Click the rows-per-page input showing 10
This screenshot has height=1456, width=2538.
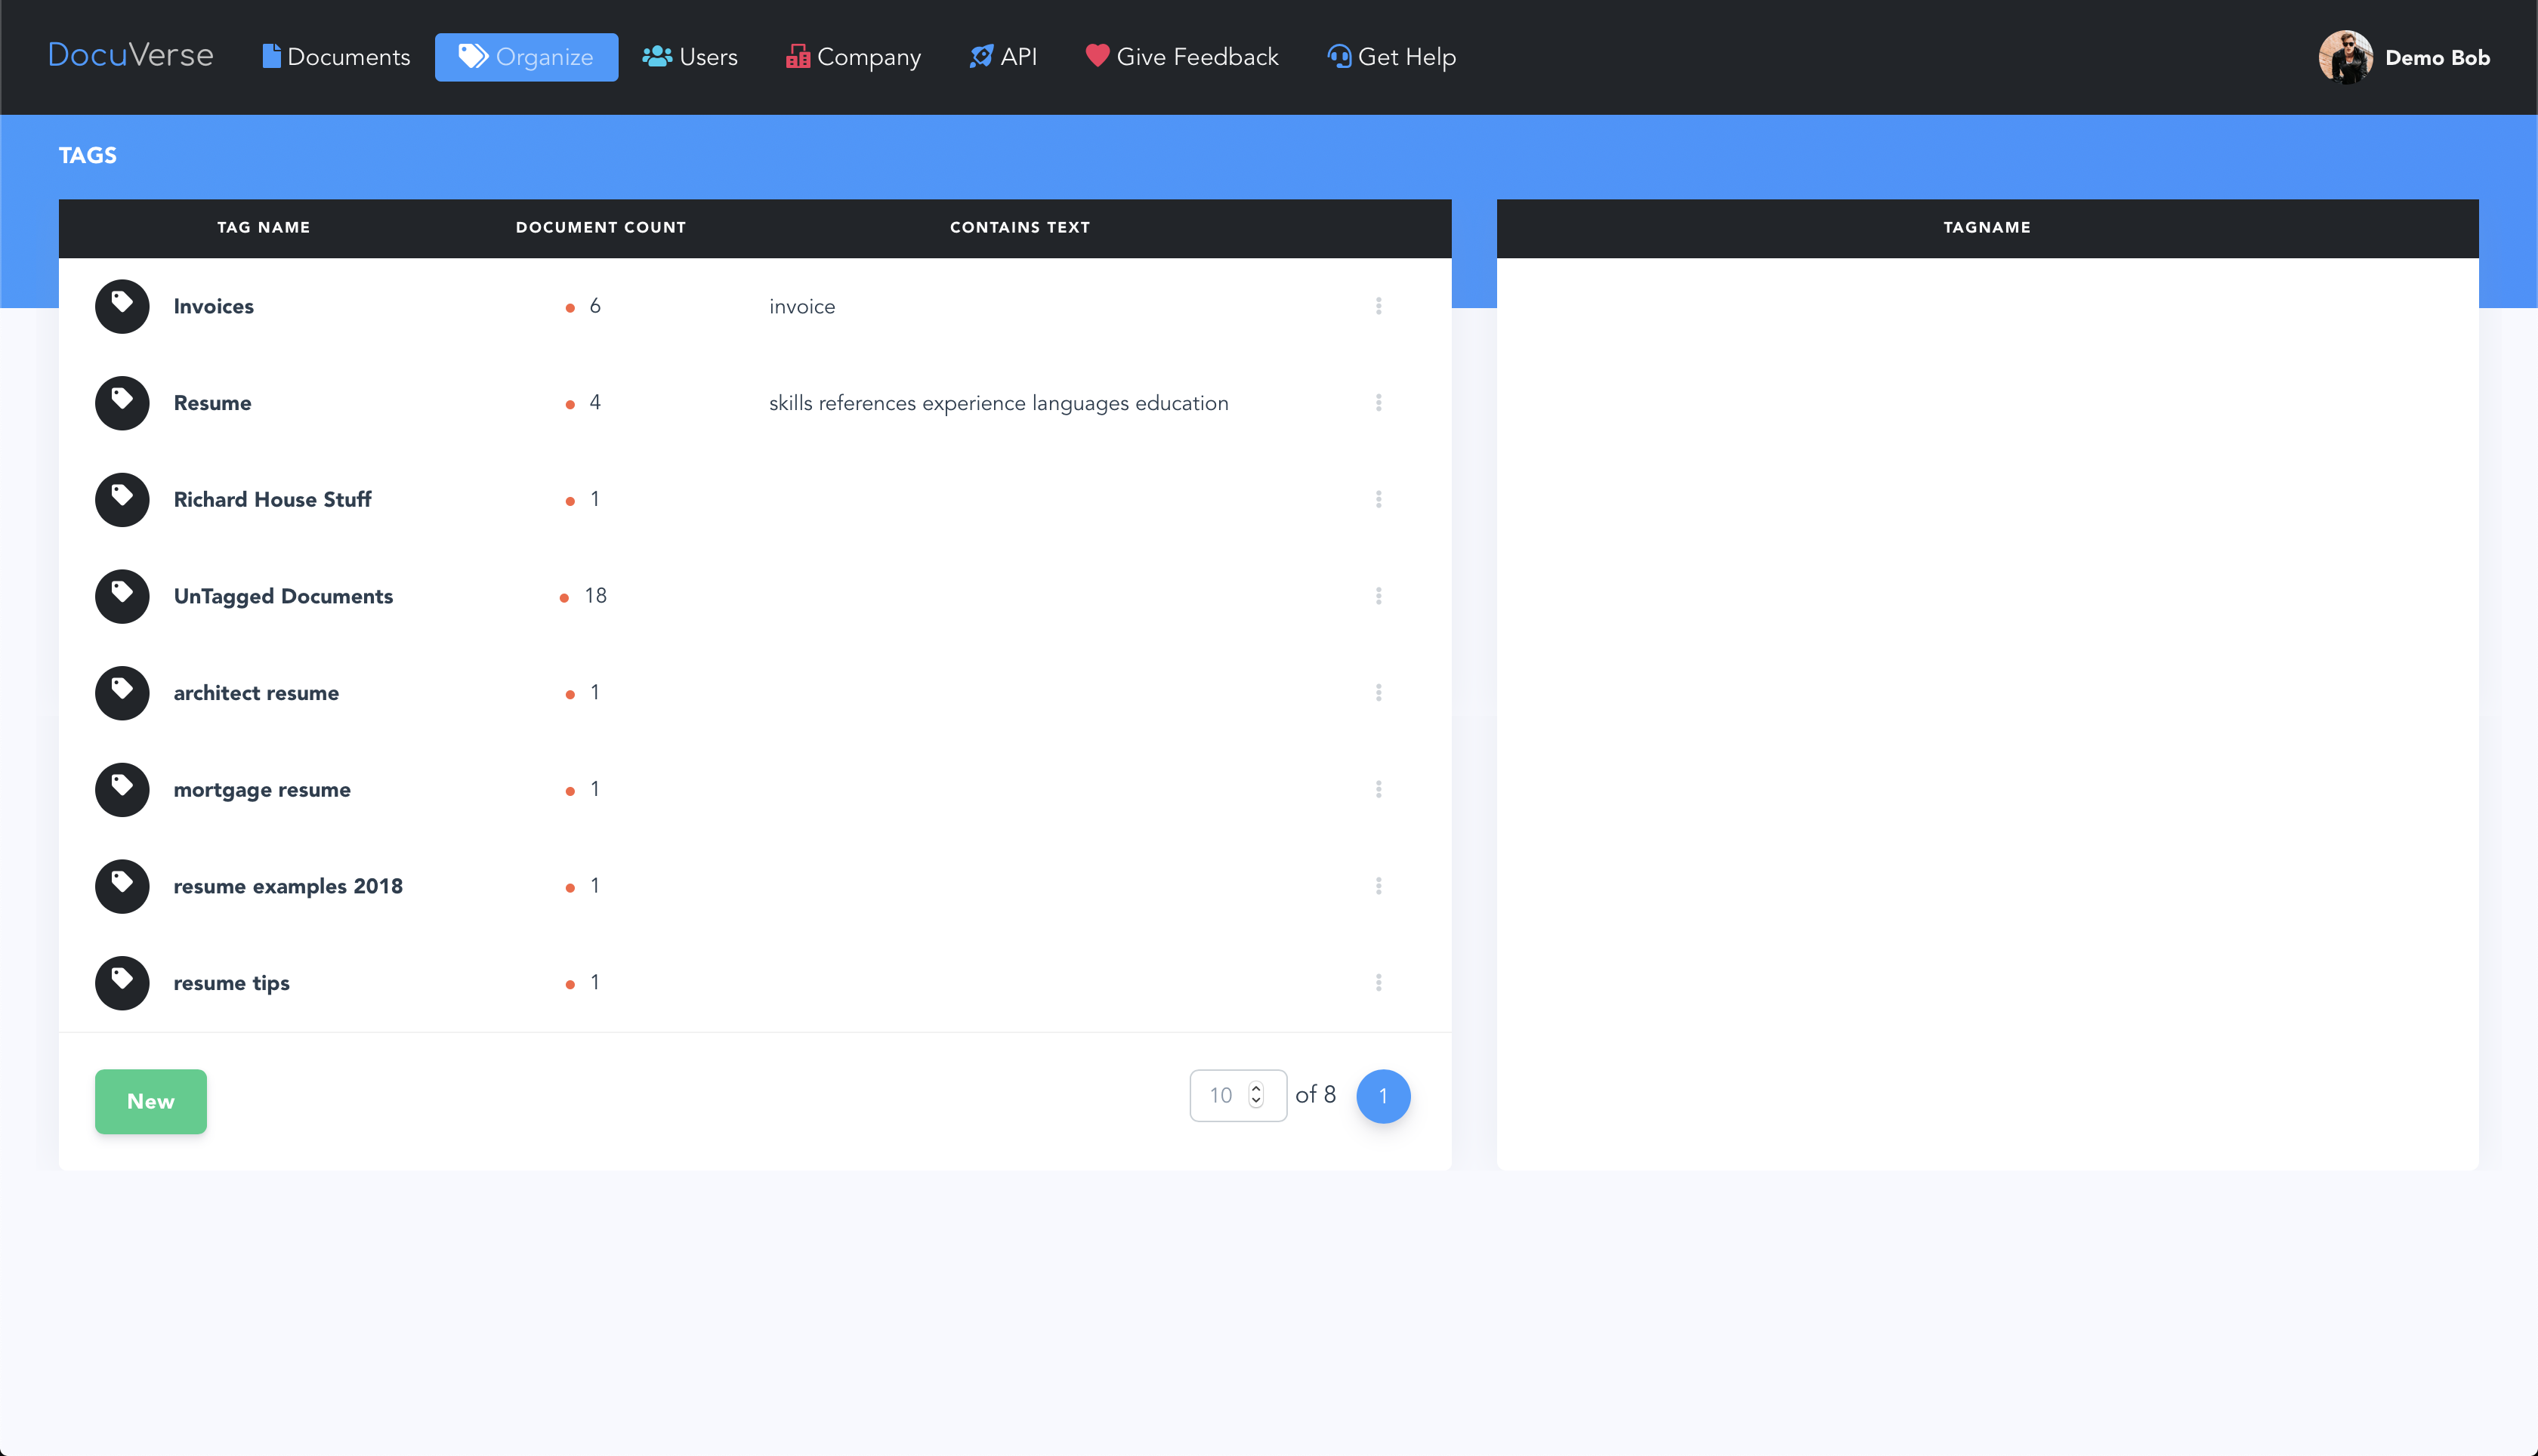[x=1221, y=1095]
